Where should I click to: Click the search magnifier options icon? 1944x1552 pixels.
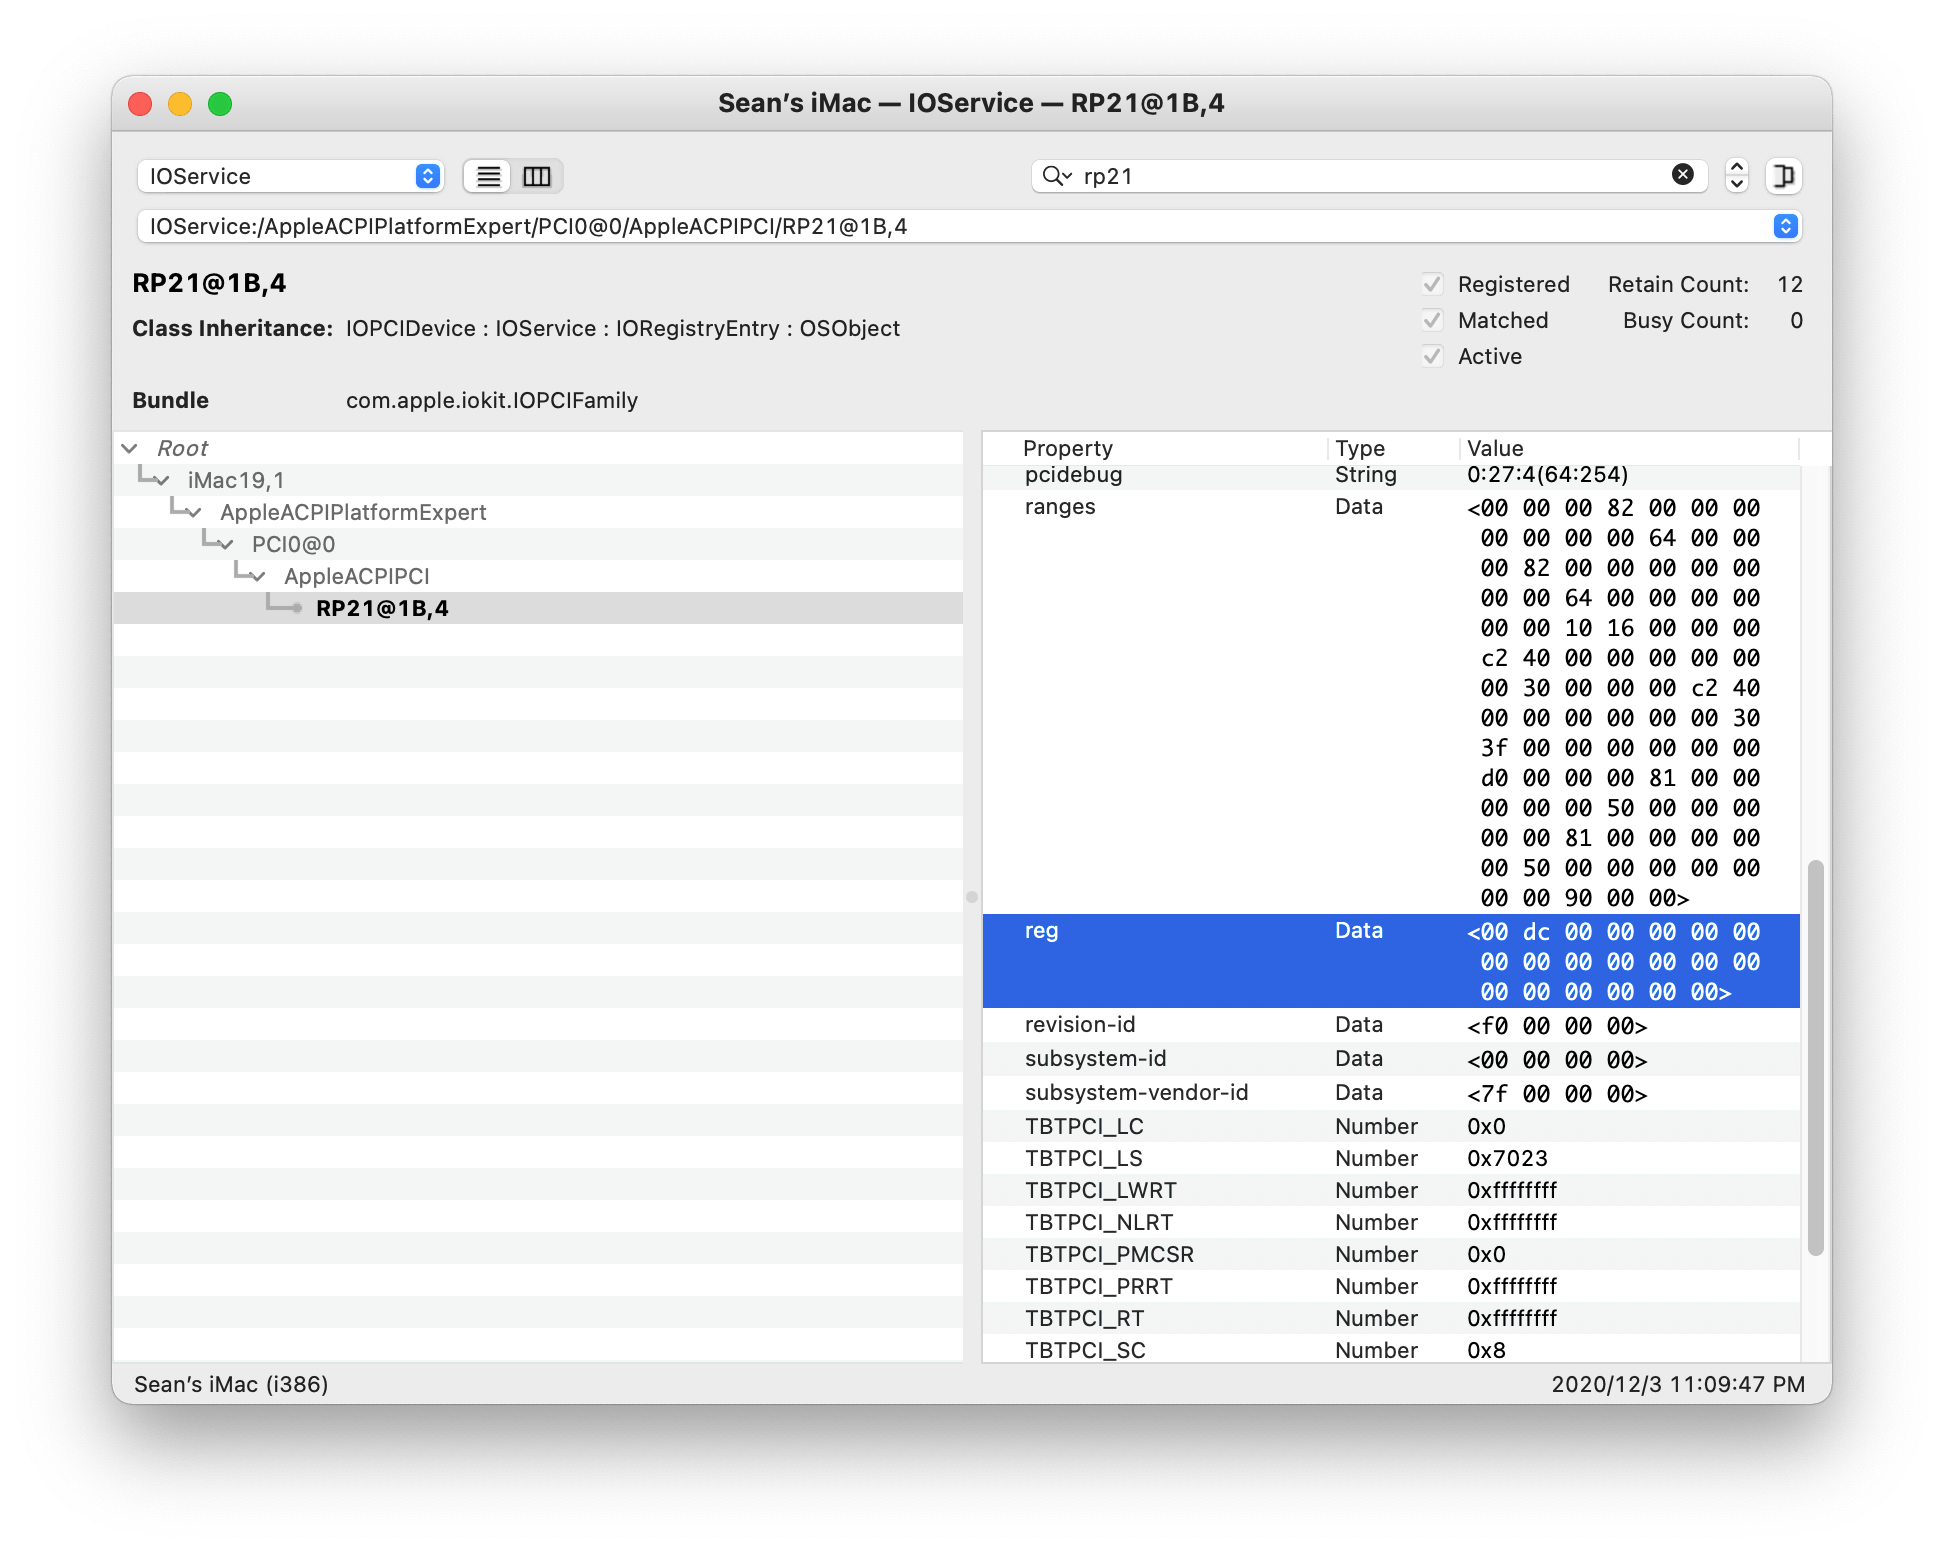[x=1057, y=176]
